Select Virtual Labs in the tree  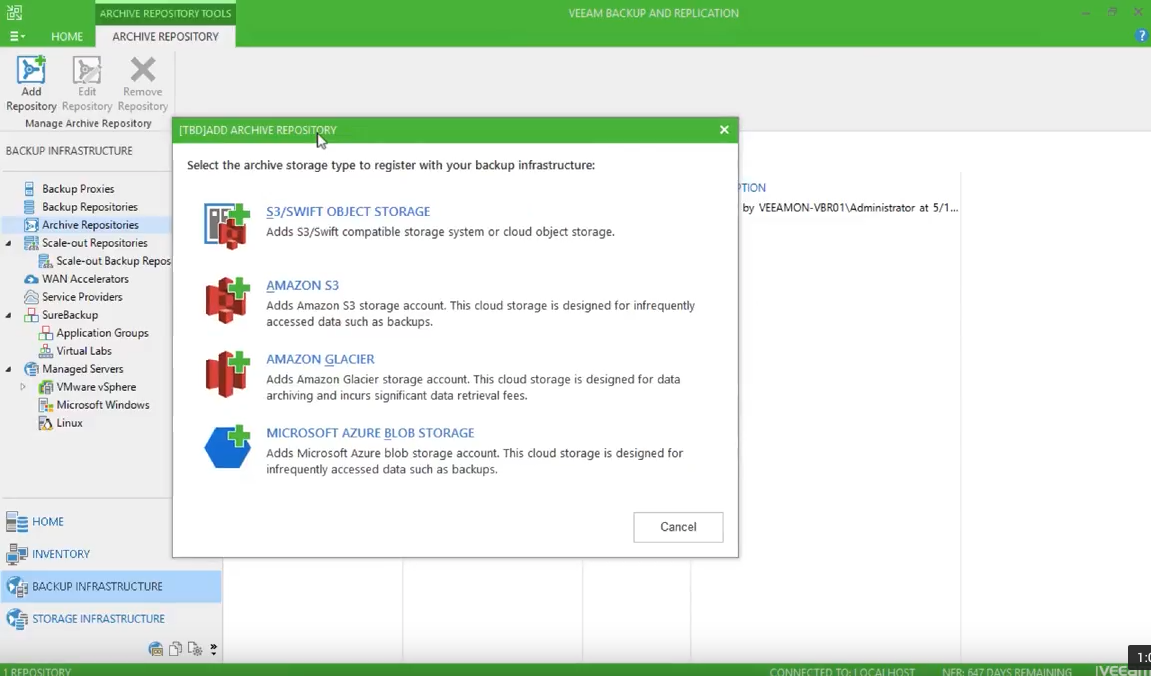click(x=84, y=351)
